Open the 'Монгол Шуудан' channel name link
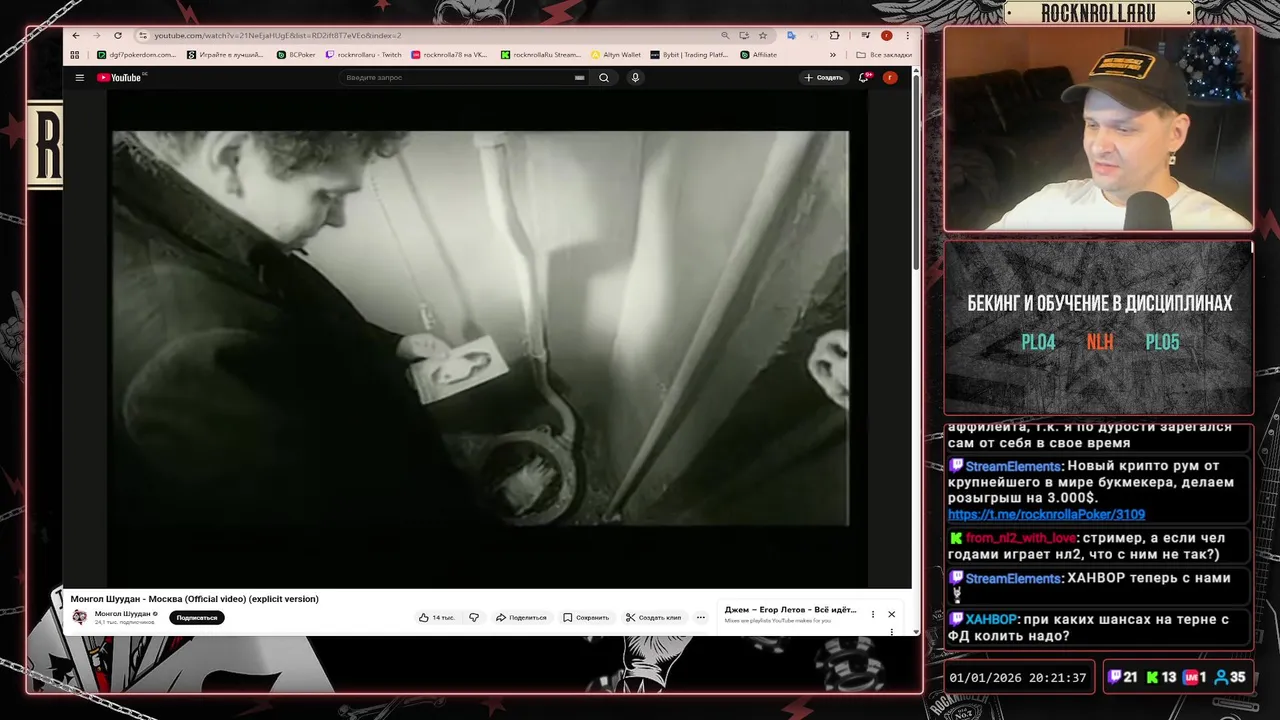This screenshot has width=1280, height=720. (x=123, y=614)
